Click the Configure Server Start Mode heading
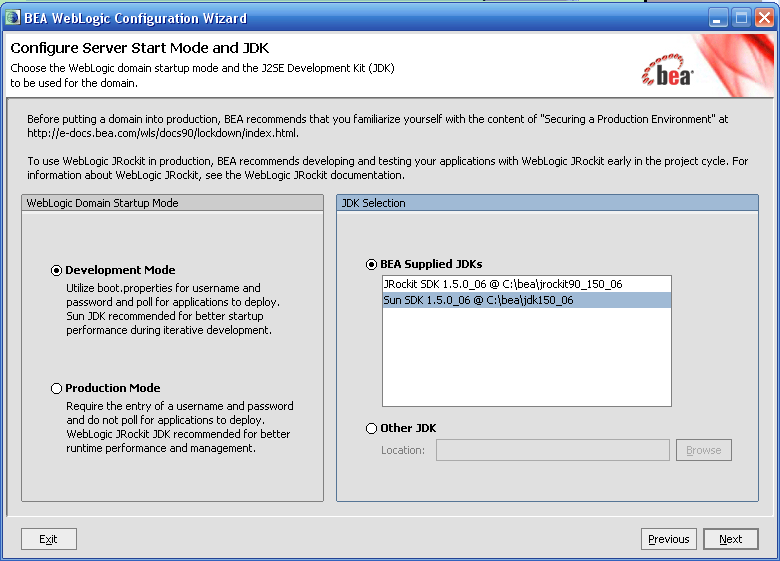Screen dimensions: 780x561 140,48
